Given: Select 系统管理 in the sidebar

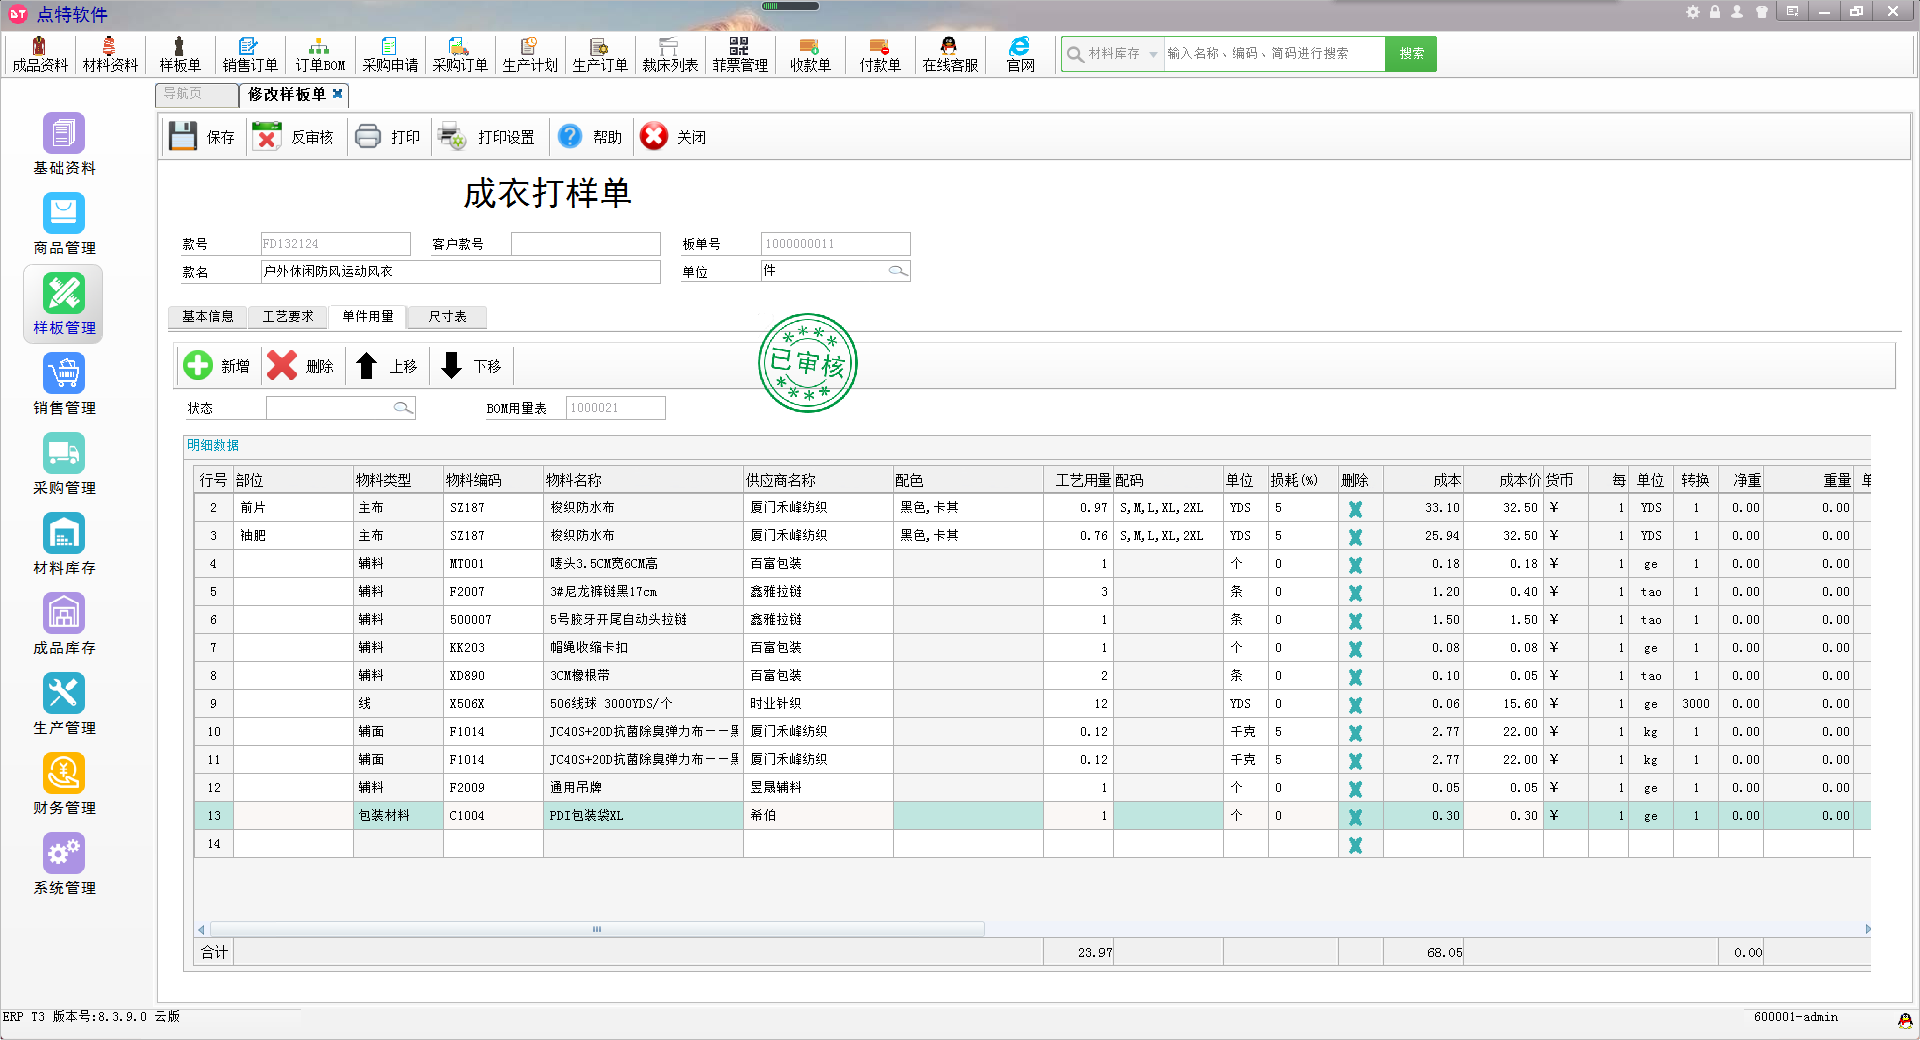Looking at the screenshot, I should (64, 864).
